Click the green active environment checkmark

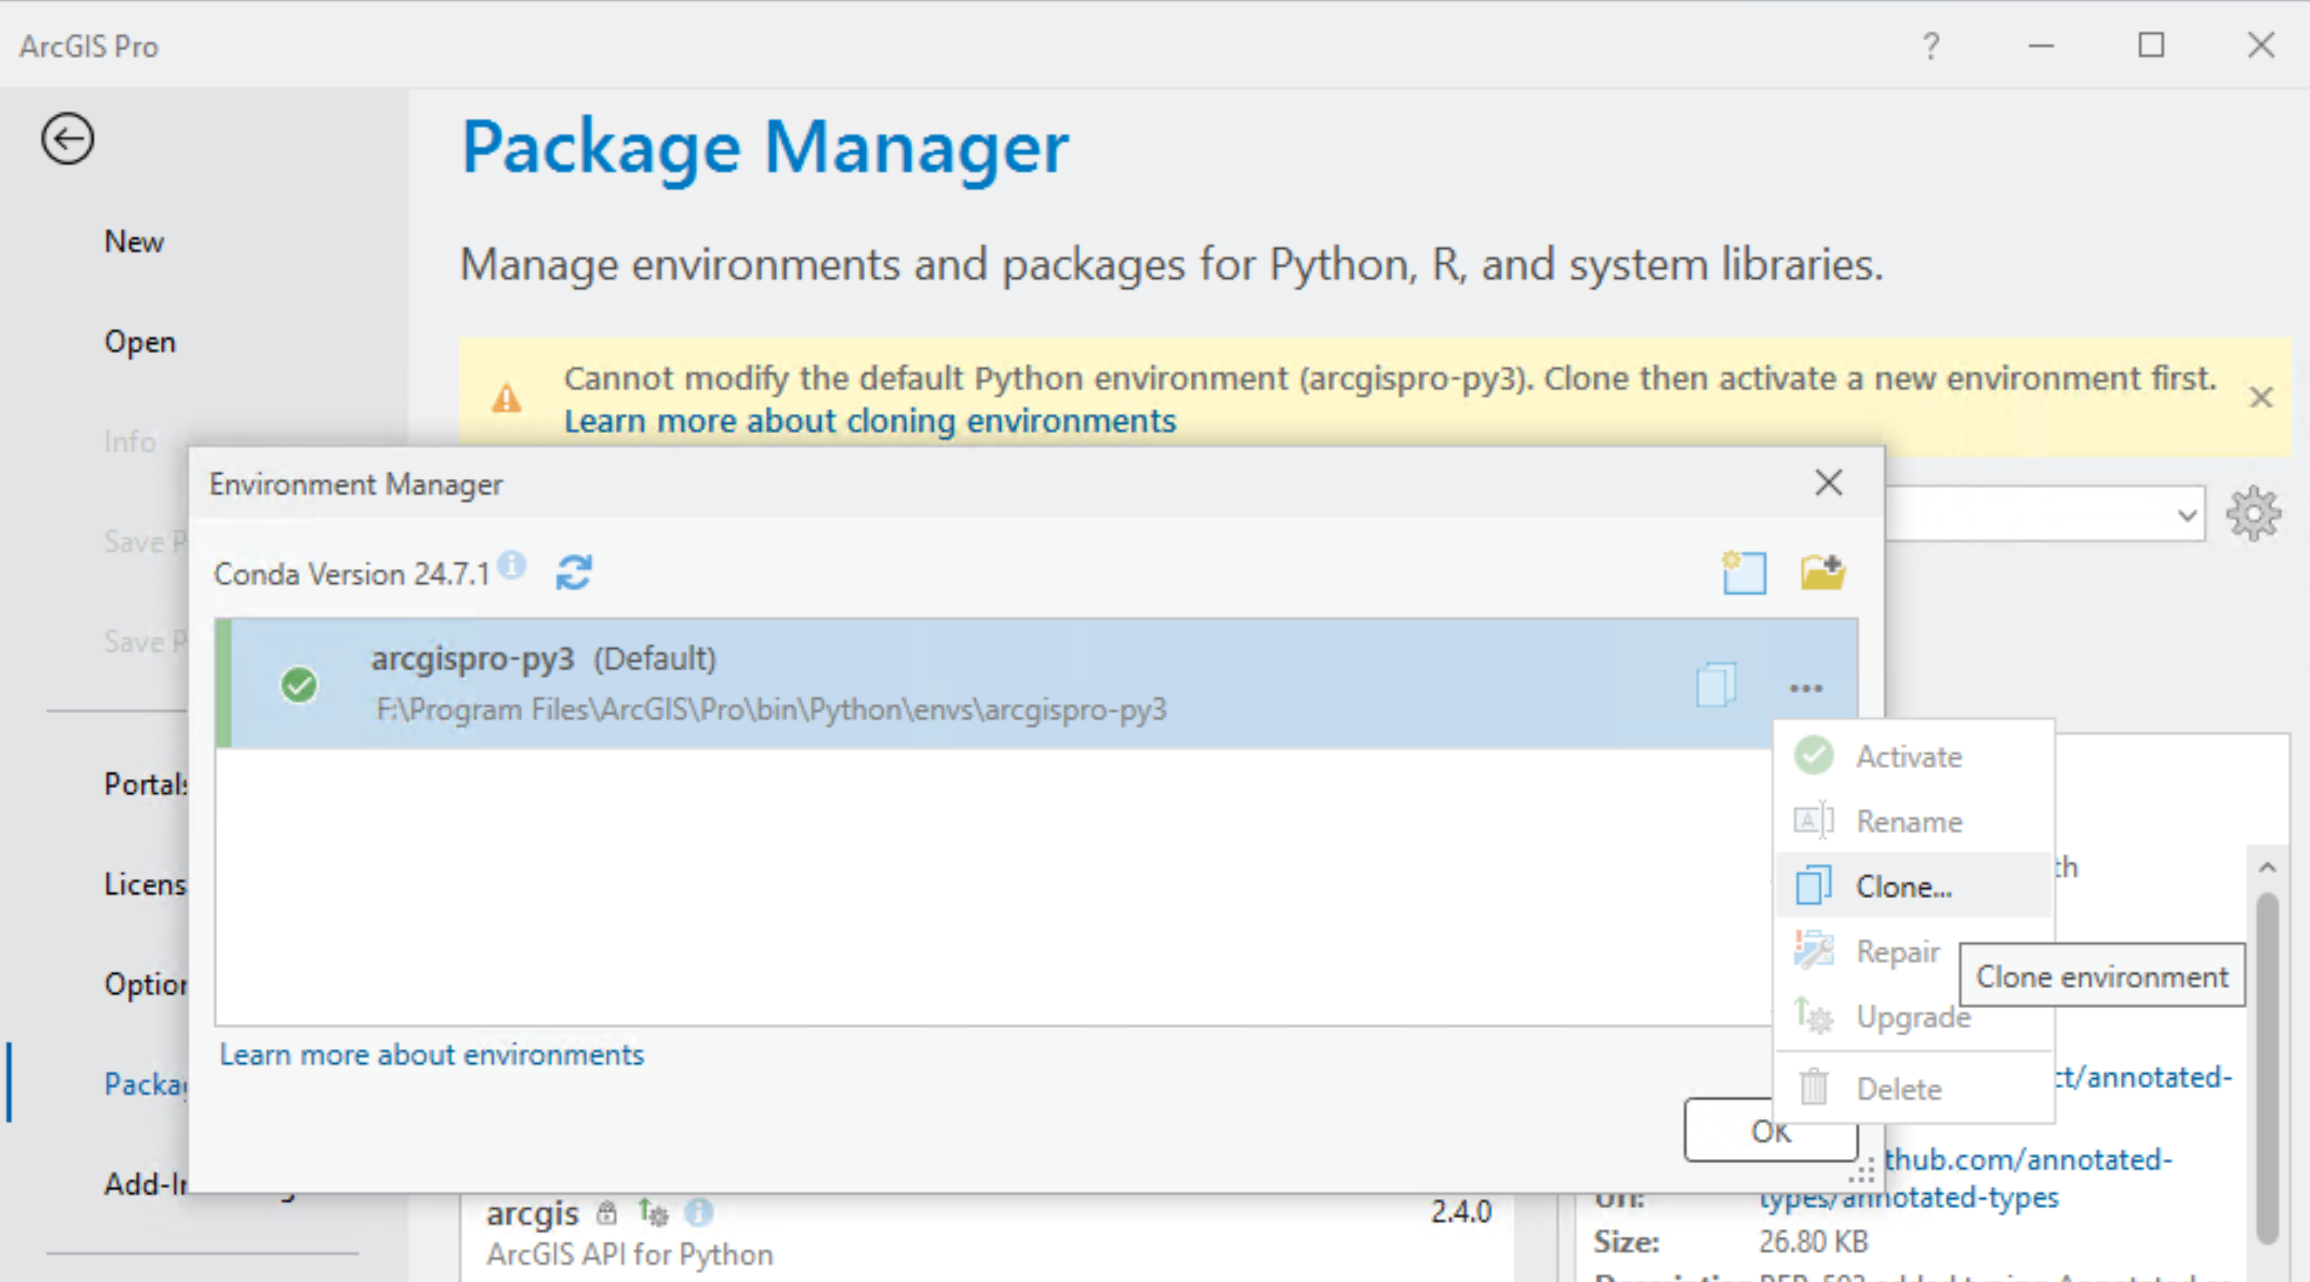(298, 684)
